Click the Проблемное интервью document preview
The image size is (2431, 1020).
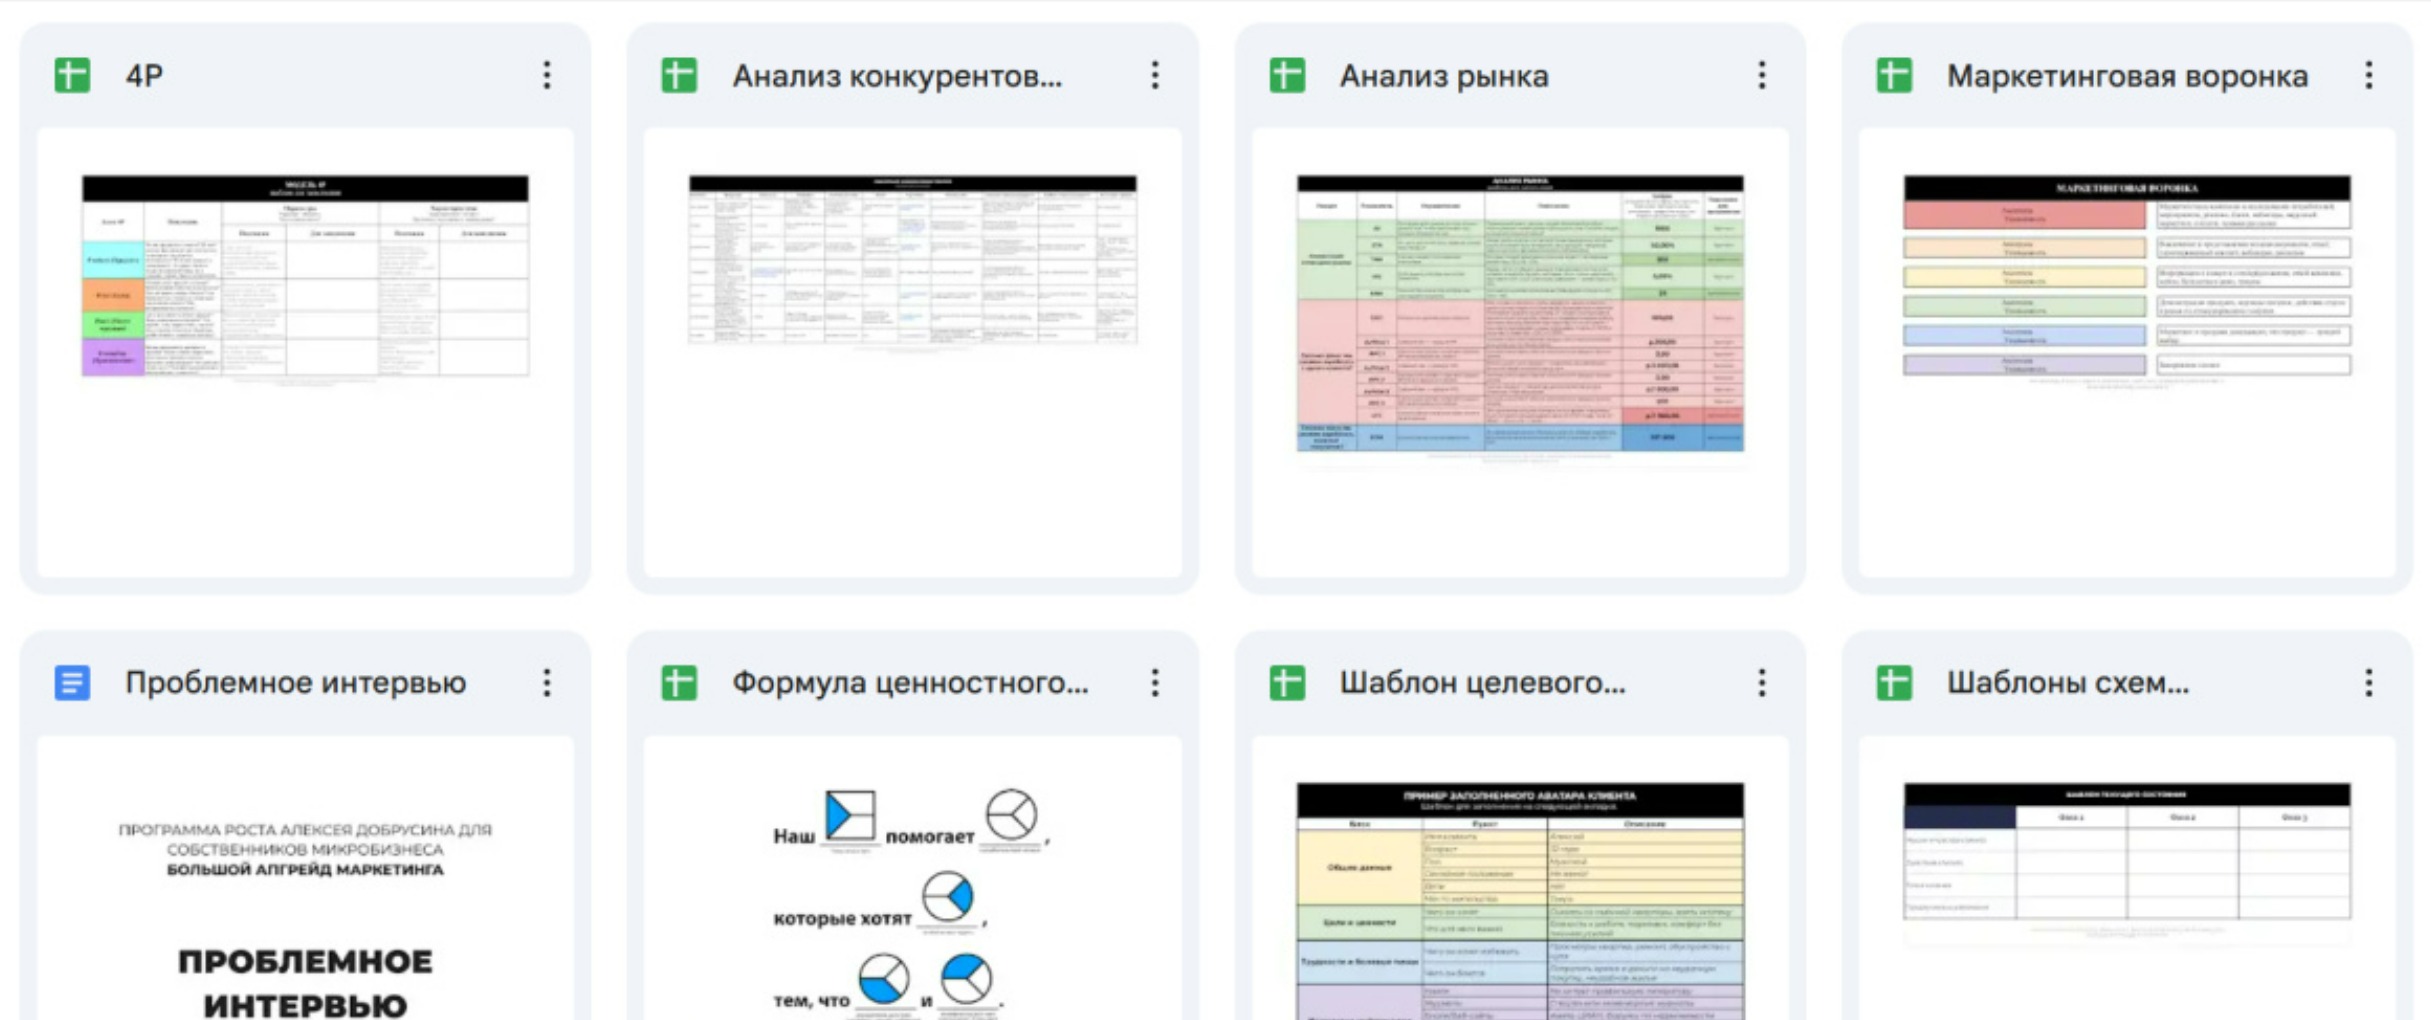(x=305, y=900)
